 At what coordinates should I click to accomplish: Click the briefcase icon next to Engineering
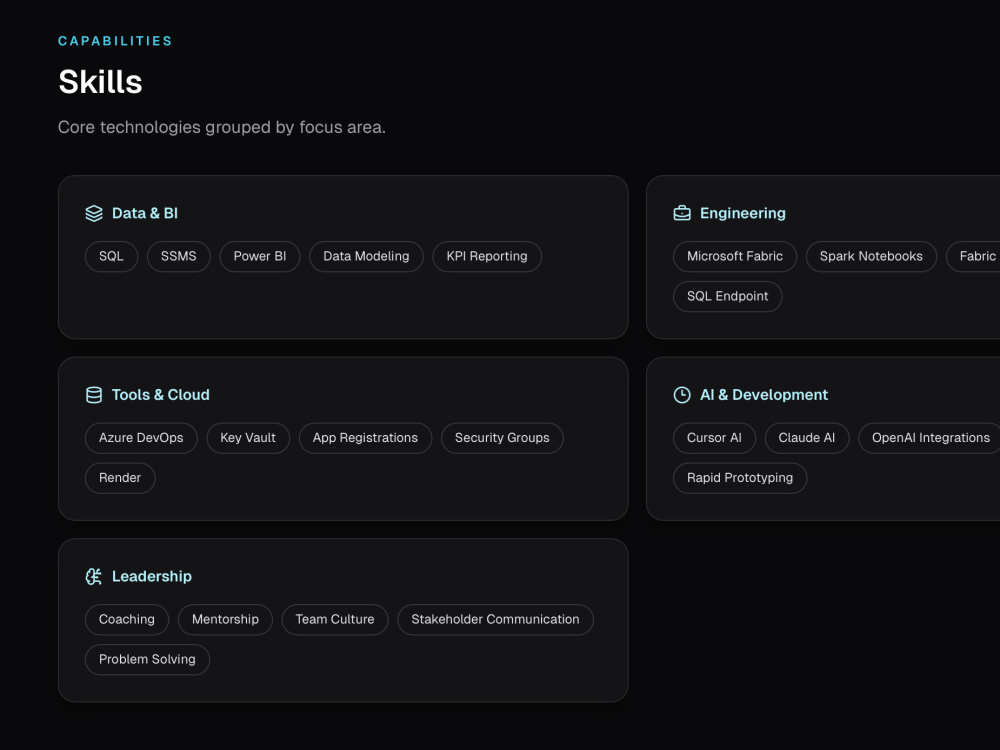[682, 213]
